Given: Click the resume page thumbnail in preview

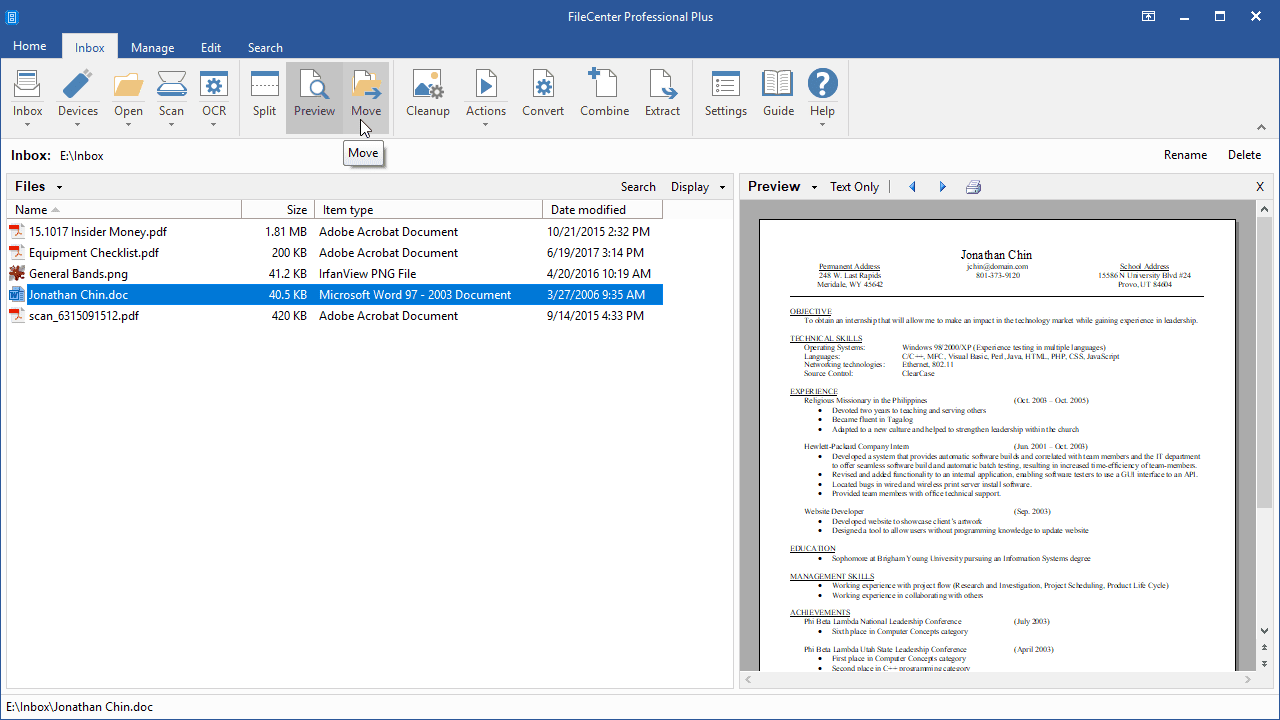Looking at the screenshot, I should click(x=997, y=445).
